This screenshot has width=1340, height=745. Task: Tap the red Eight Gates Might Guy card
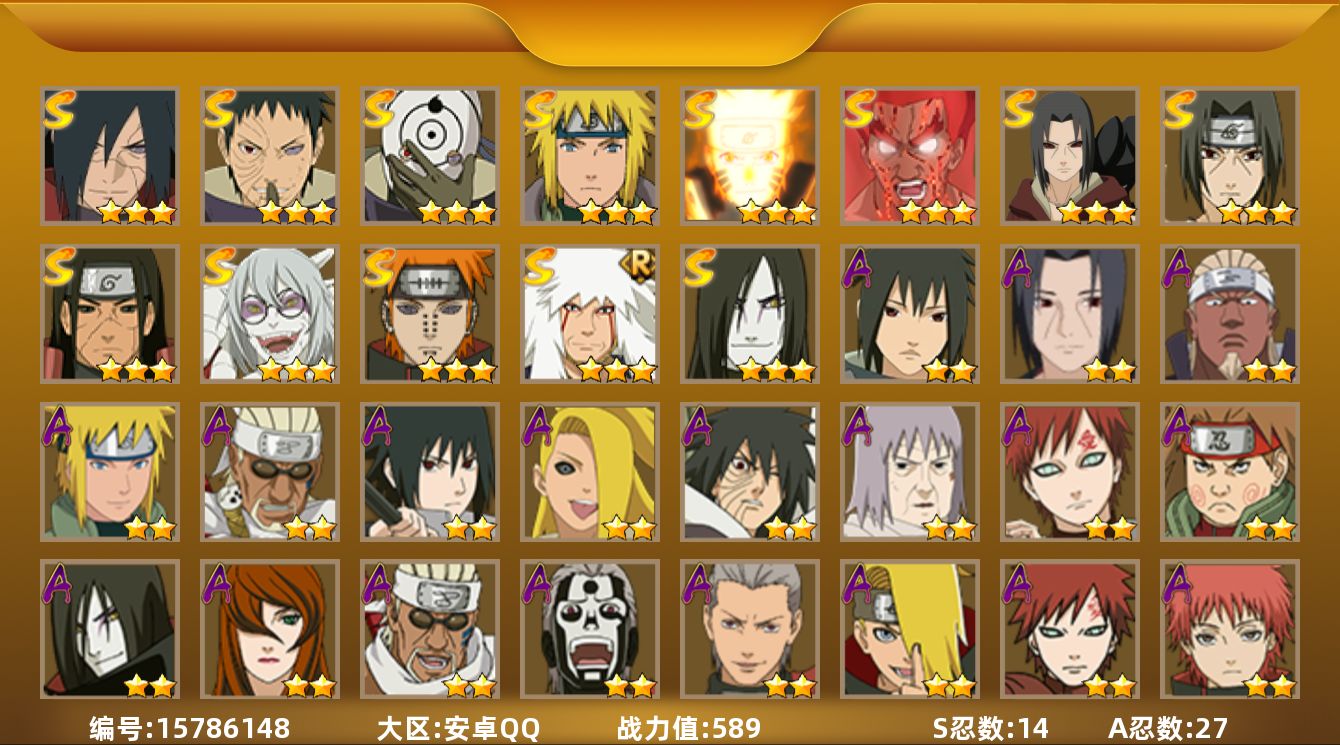click(910, 156)
